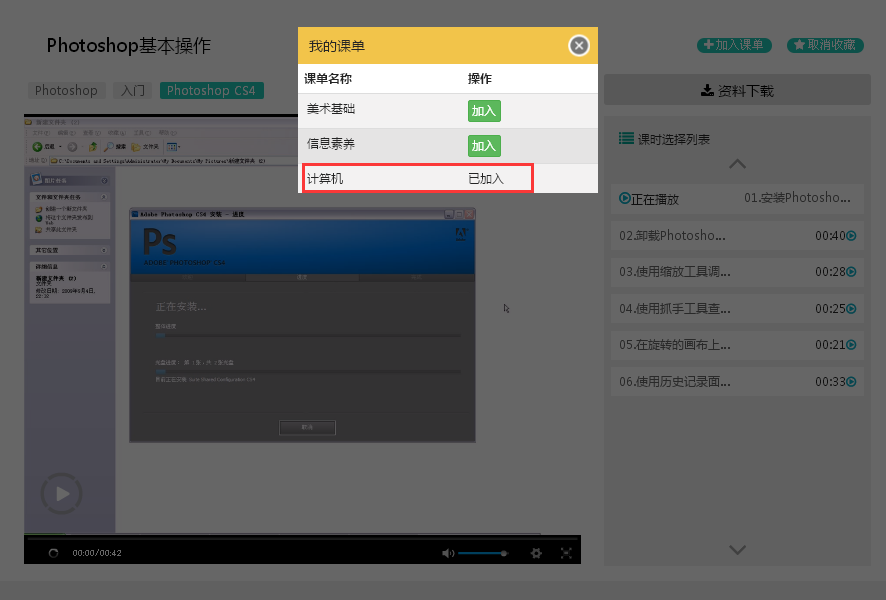The width and height of the screenshot is (886, 600).
Task: Start video with large play overlay
Action: [62, 494]
